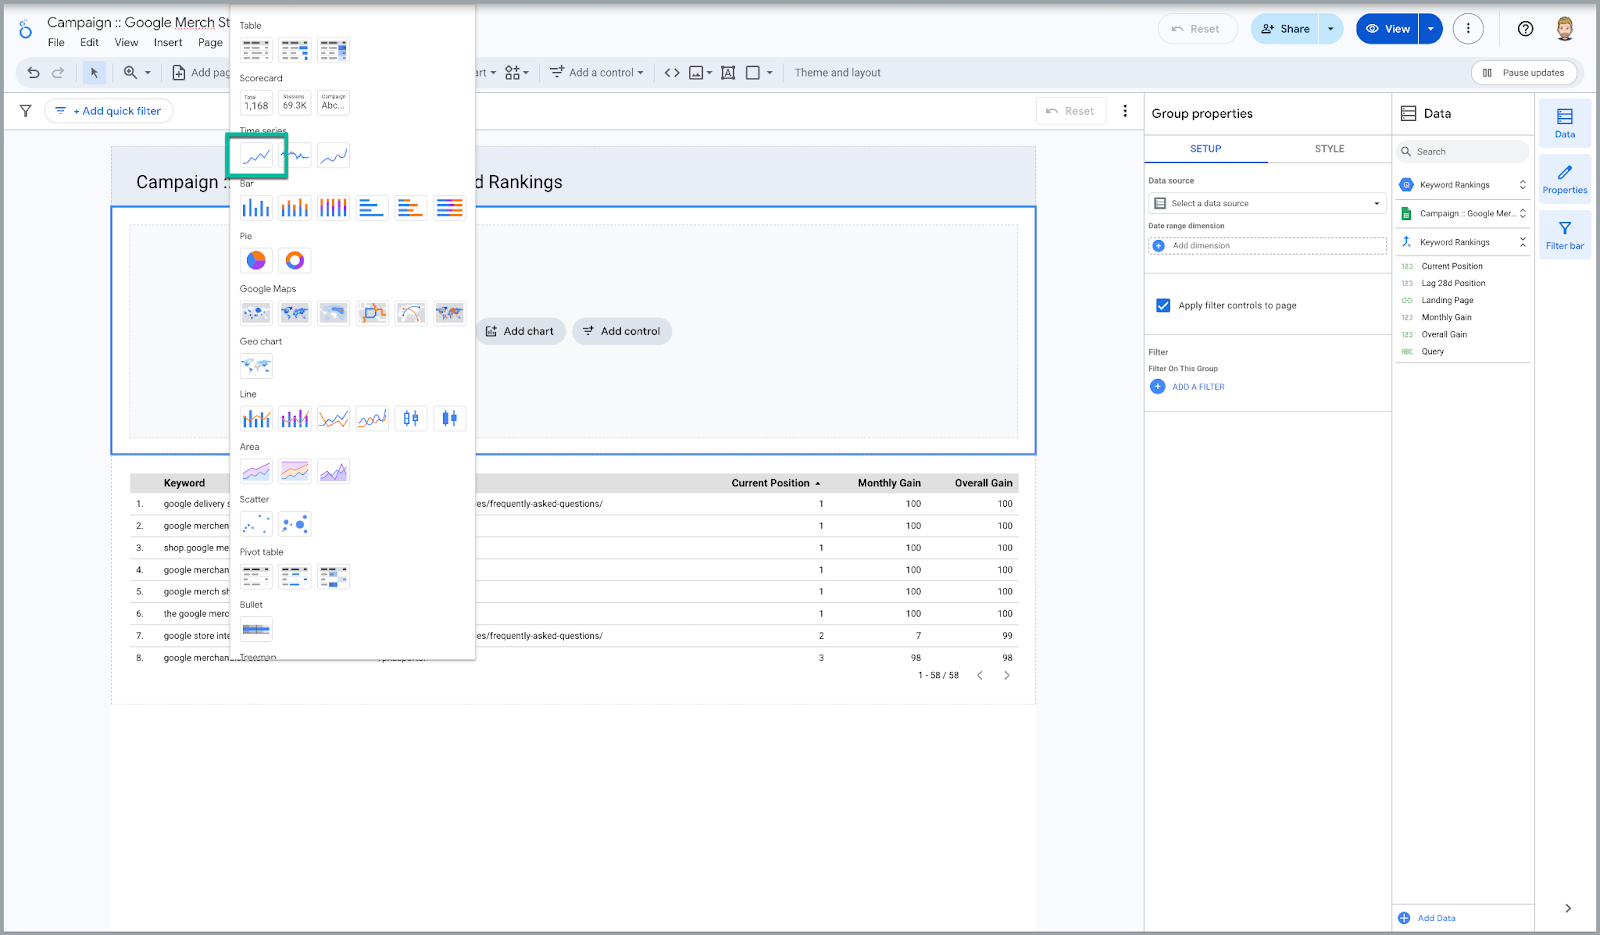Choose the column bar chart icon

pyautogui.click(x=256, y=207)
